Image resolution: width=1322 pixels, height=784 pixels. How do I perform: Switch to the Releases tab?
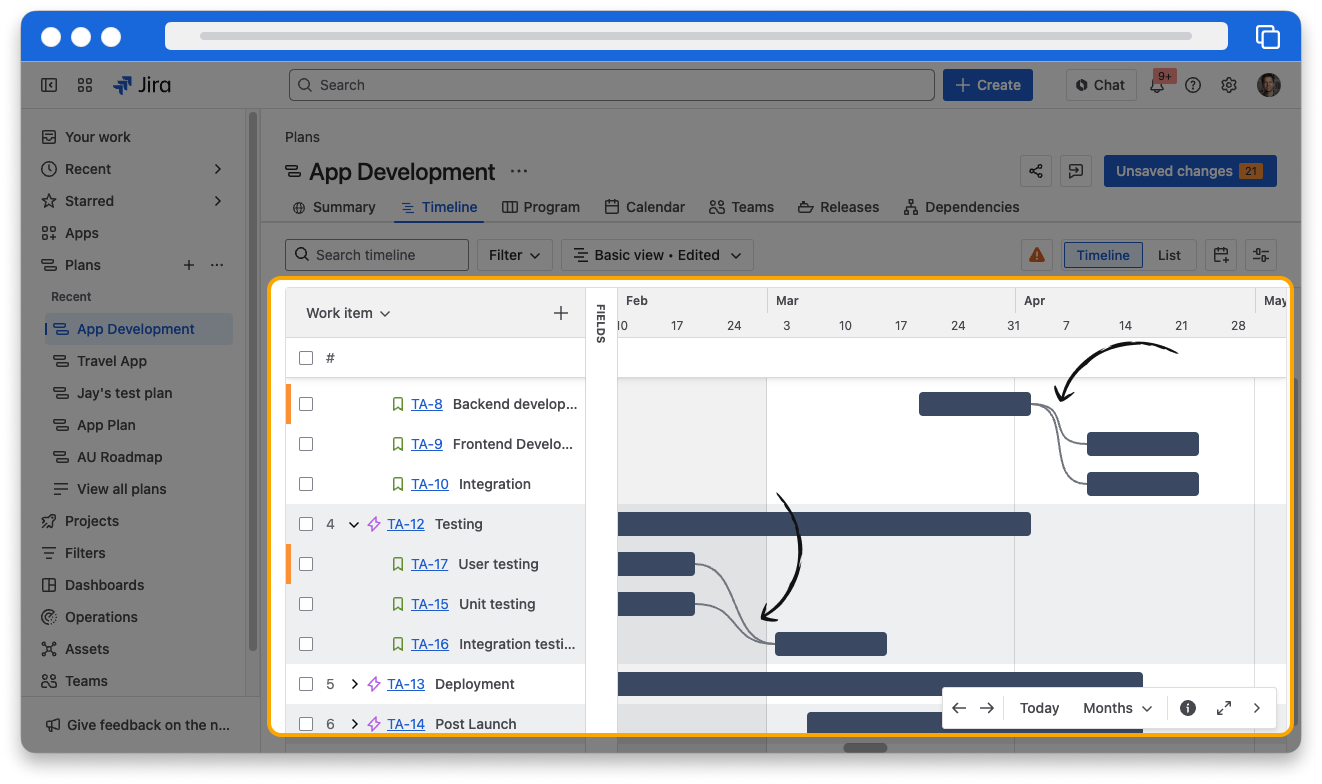coord(838,207)
